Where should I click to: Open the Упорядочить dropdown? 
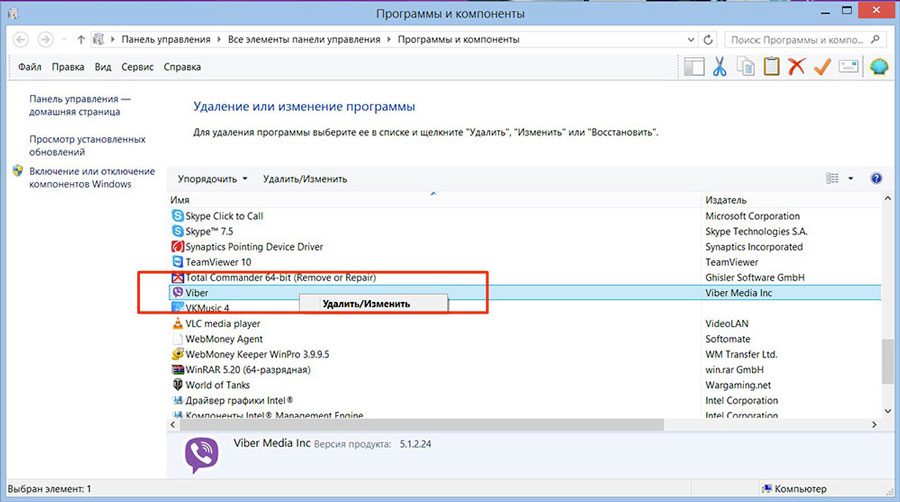[x=212, y=179]
